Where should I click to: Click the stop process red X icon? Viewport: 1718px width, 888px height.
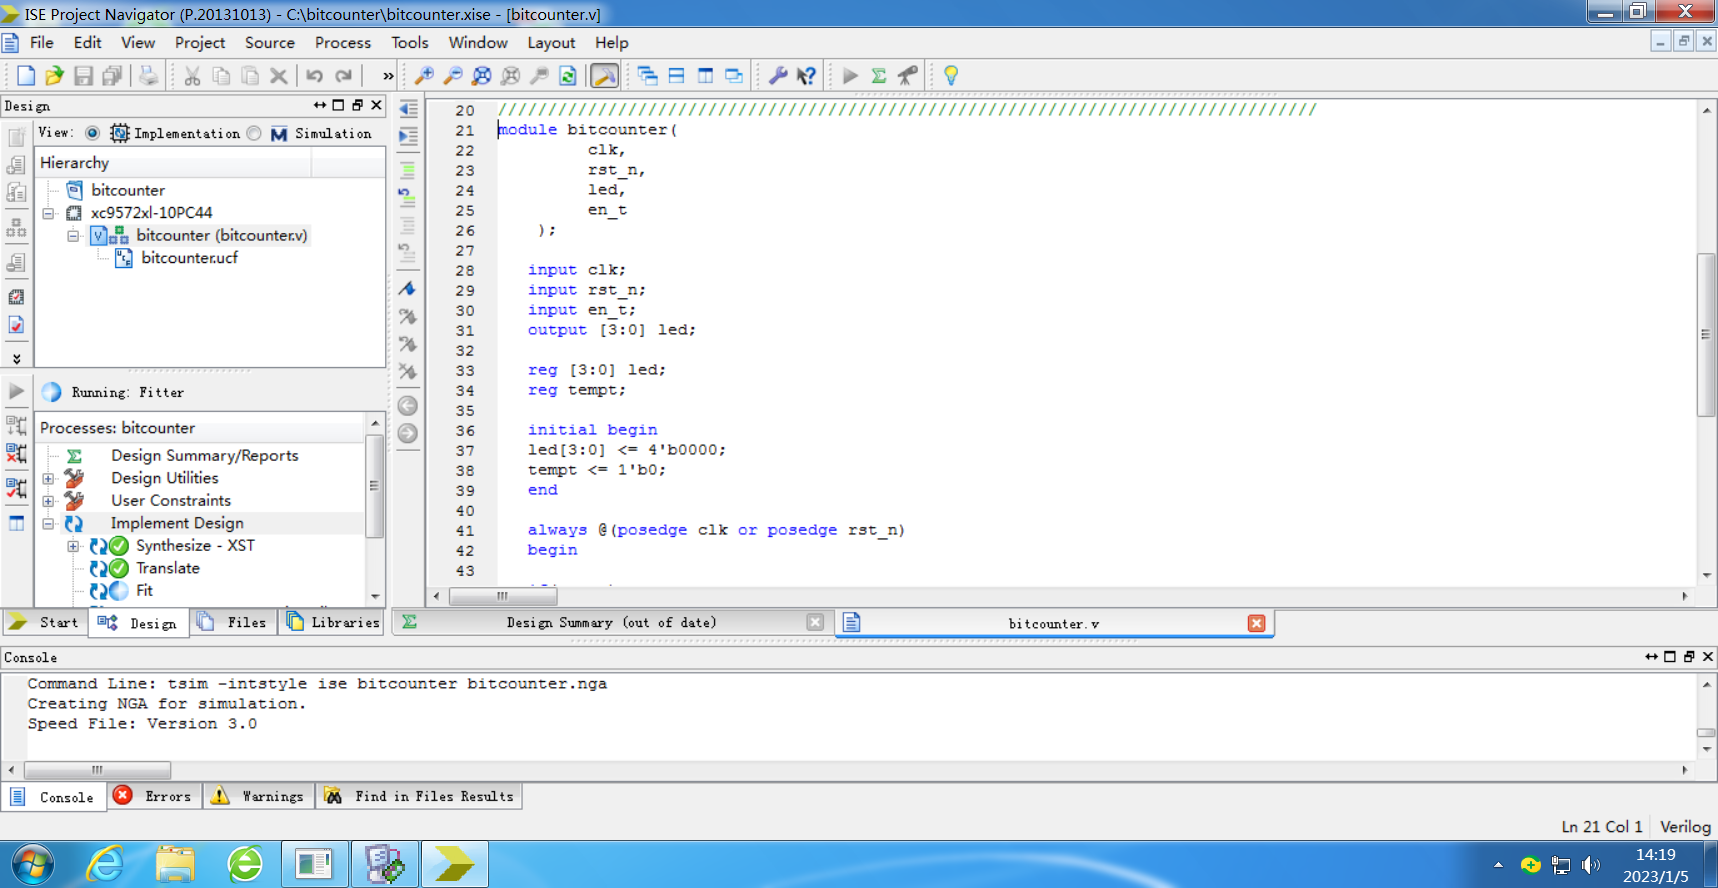(17, 453)
